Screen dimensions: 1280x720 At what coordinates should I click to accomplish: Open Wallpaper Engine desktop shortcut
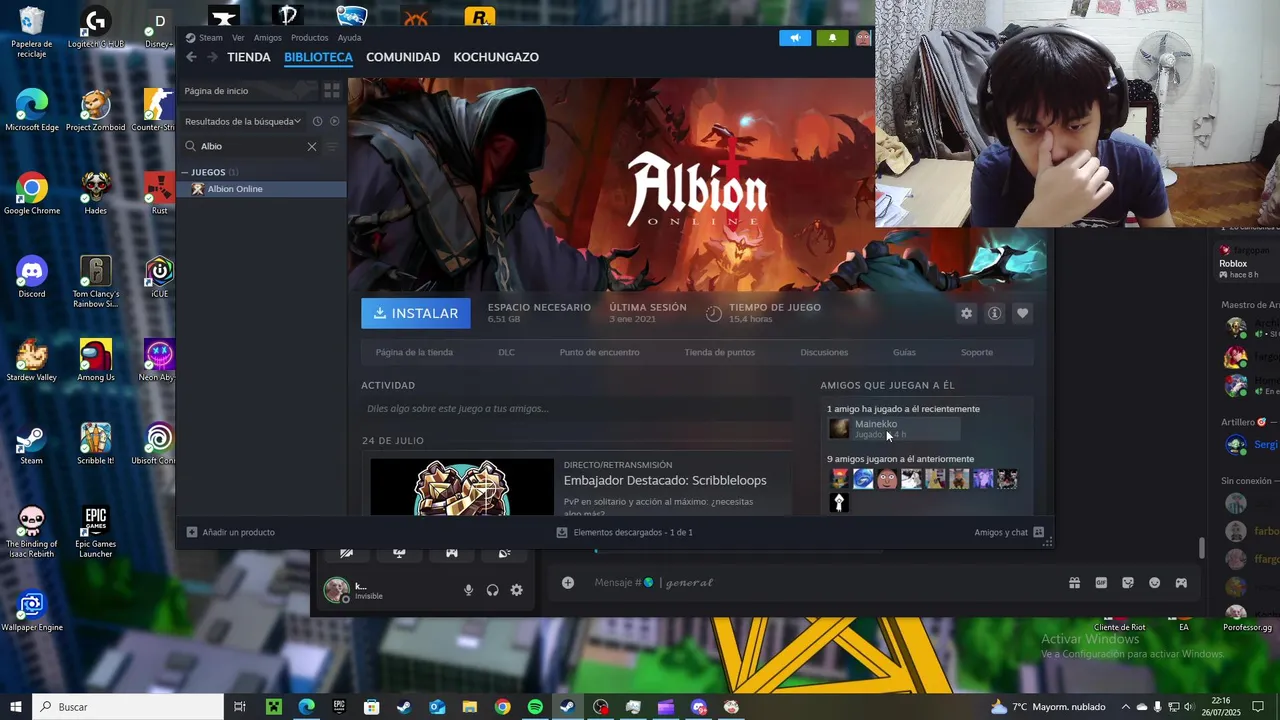pyautogui.click(x=32, y=611)
